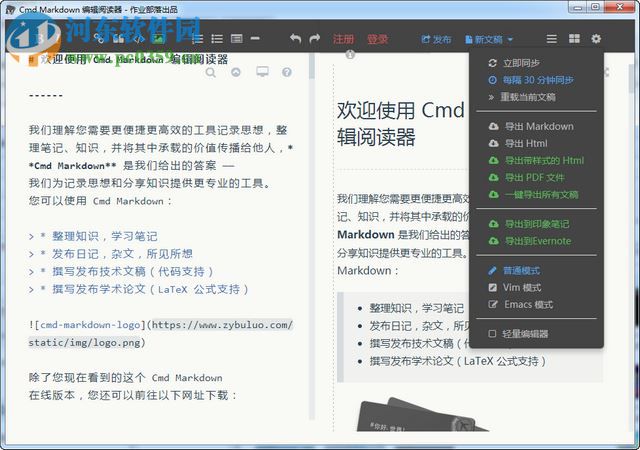Redo the last undone edit
Image resolution: width=640 pixels, height=450 pixels.
tap(315, 39)
